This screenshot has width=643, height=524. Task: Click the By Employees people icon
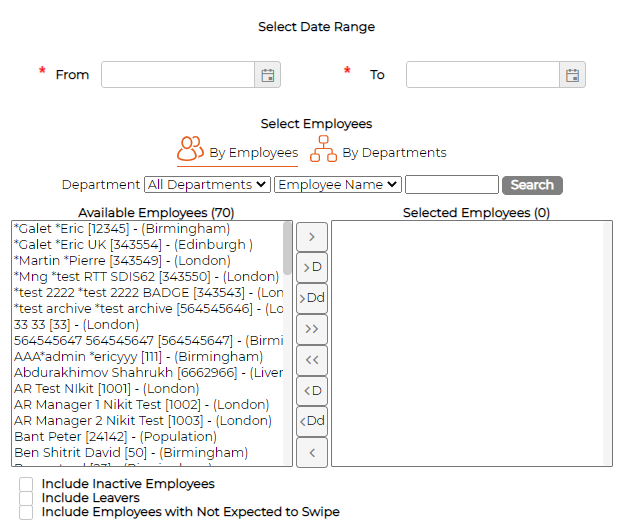tap(190, 150)
